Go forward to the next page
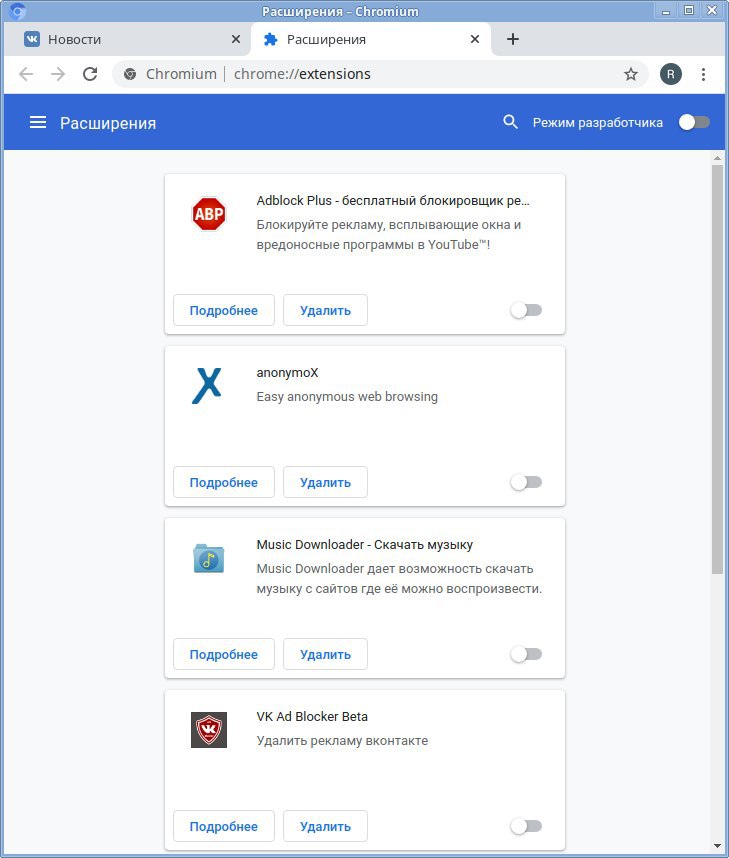 [58, 74]
